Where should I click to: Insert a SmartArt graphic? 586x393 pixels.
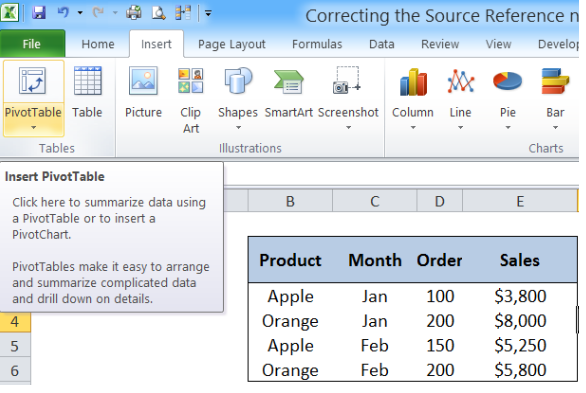tap(289, 92)
